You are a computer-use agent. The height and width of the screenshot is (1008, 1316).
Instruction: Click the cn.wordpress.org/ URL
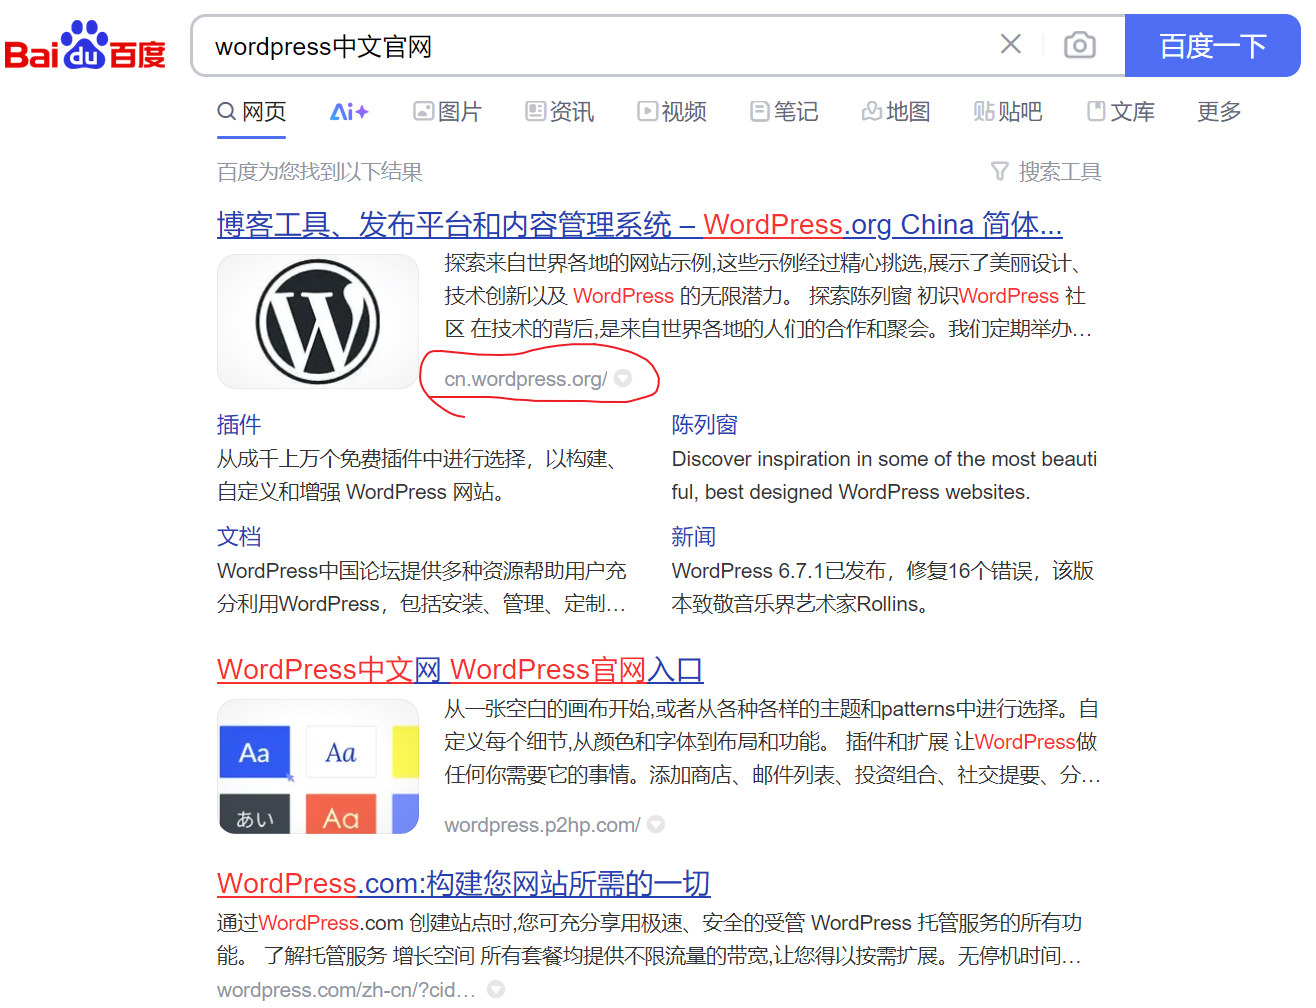click(525, 379)
